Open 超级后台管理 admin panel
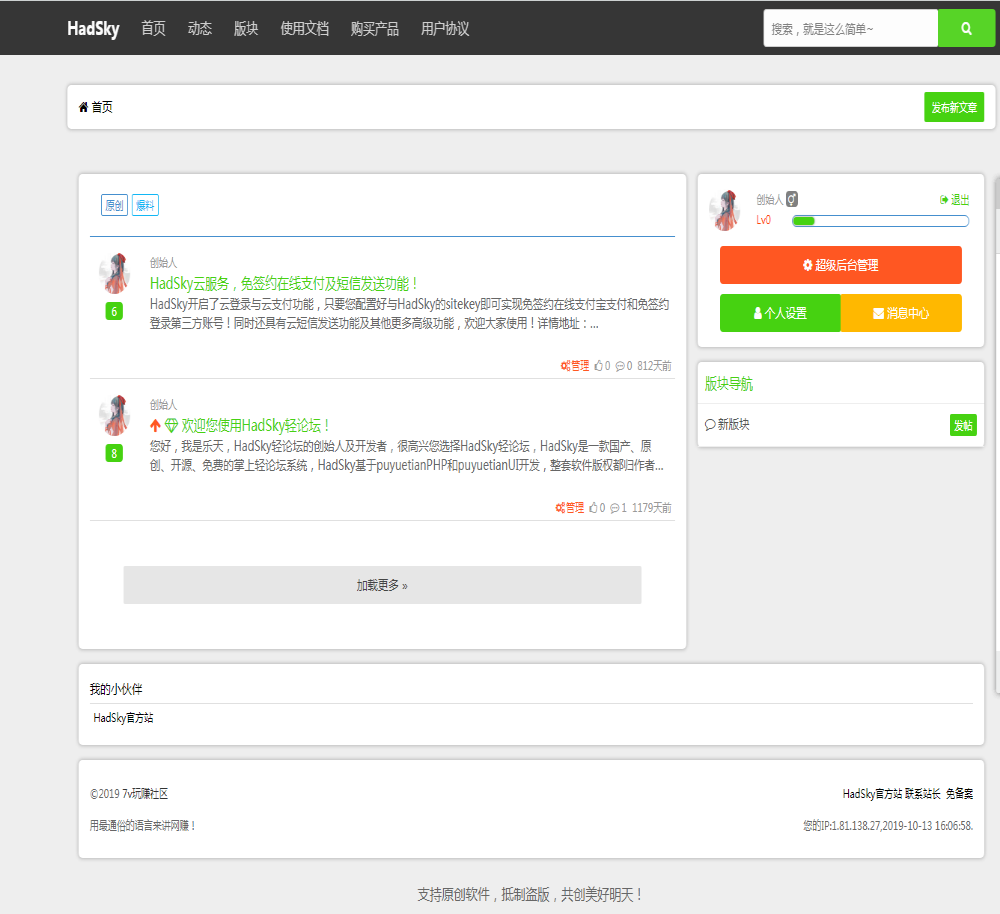This screenshot has height=914, width=1000. (841, 265)
